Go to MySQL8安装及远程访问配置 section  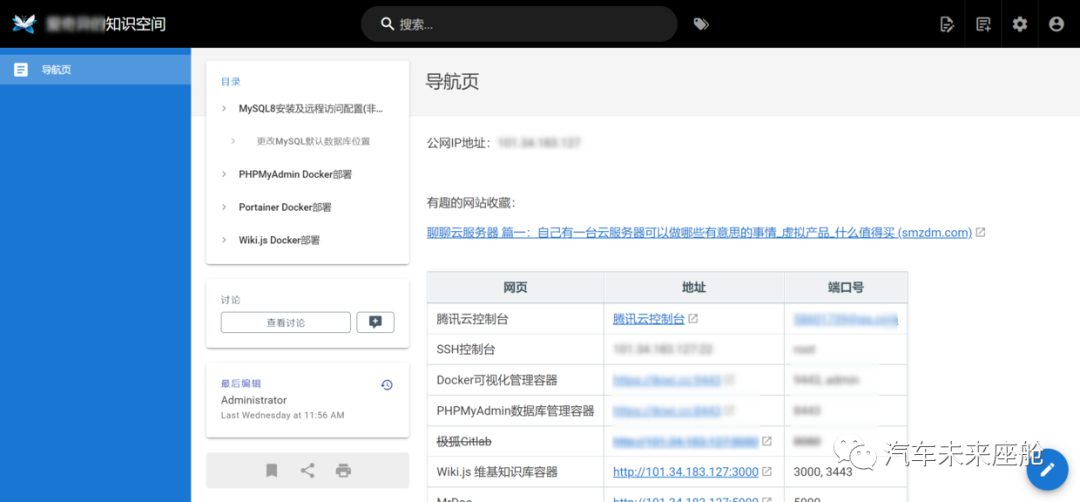tap(311, 108)
